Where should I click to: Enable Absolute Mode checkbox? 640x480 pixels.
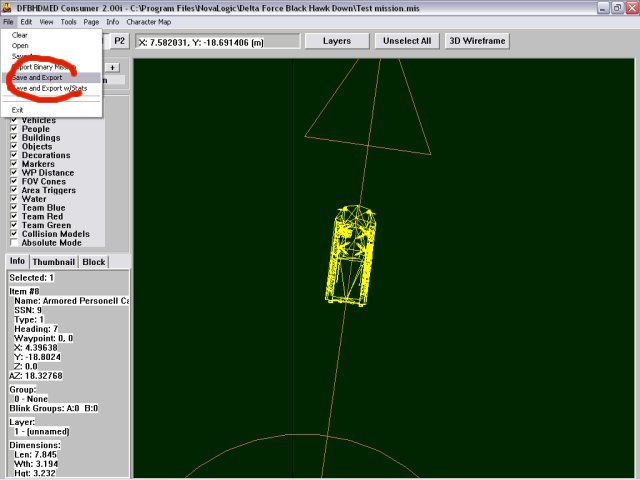[x=14, y=243]
